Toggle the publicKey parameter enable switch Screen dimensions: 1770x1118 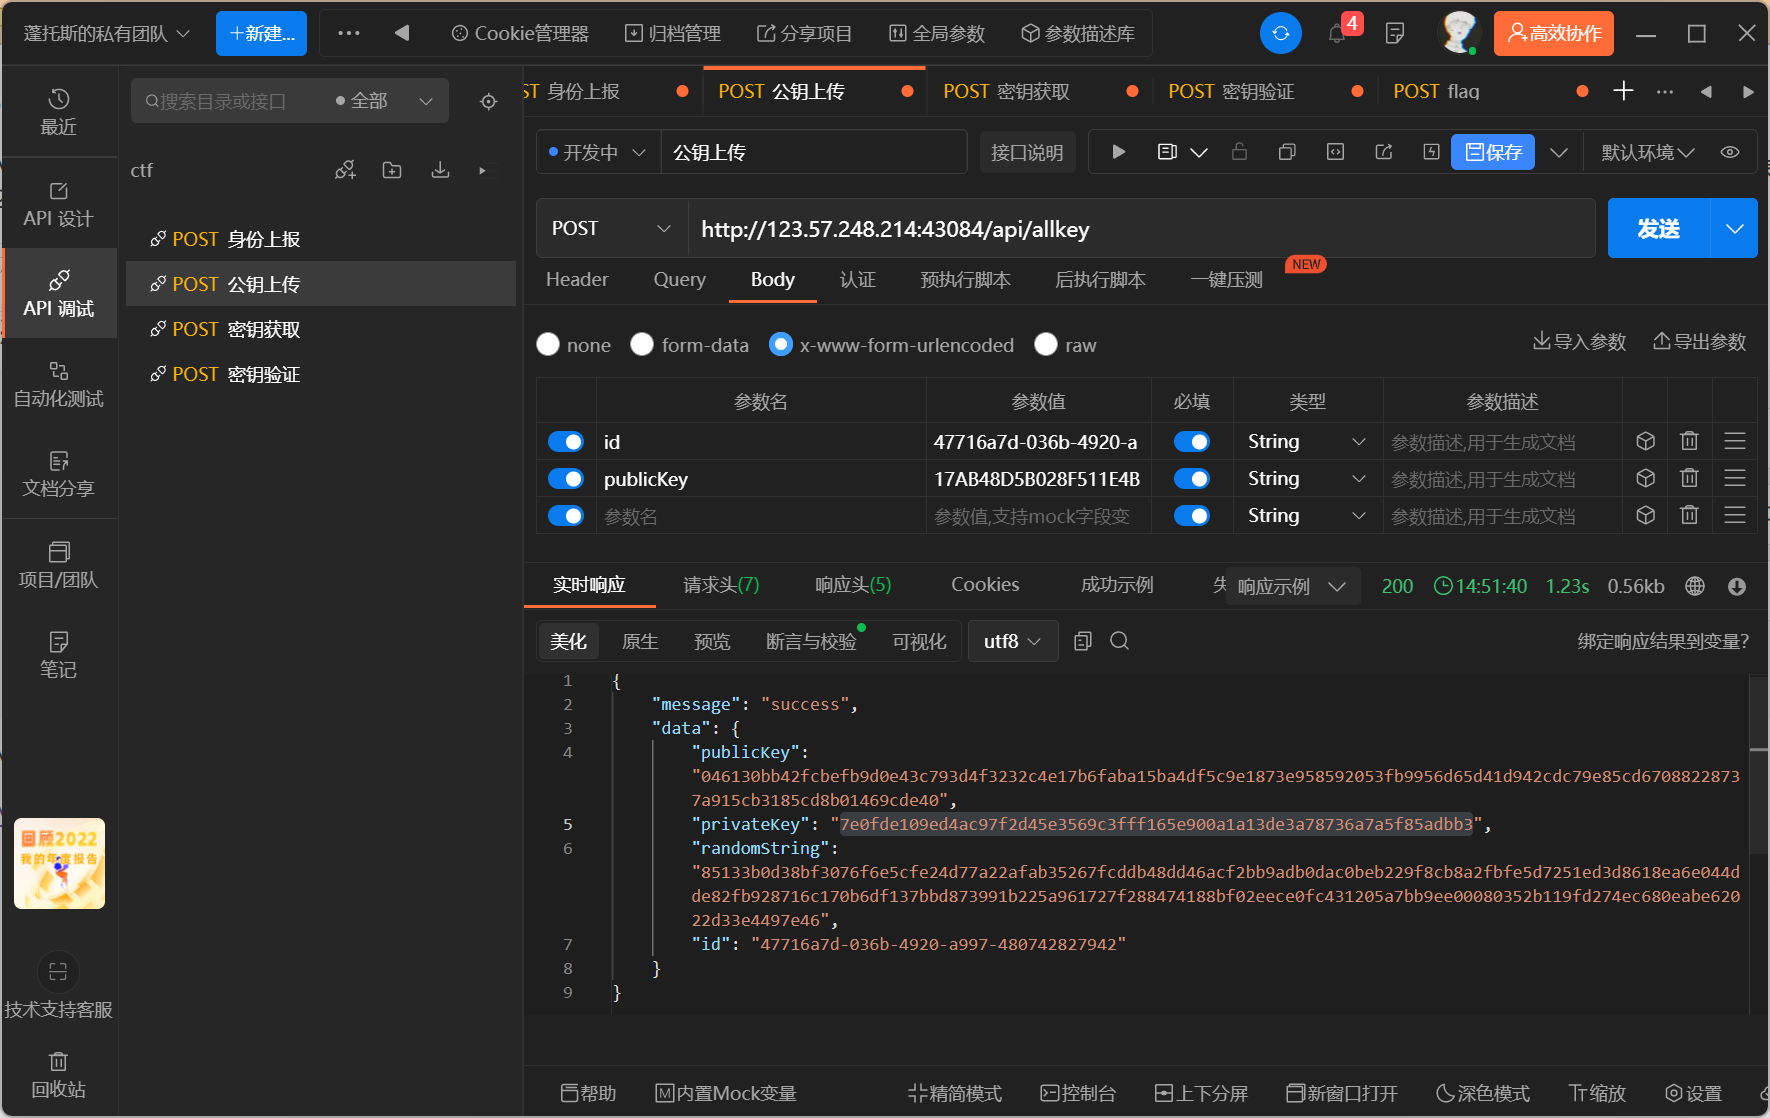pyautogui.click(x=566, y=478)
